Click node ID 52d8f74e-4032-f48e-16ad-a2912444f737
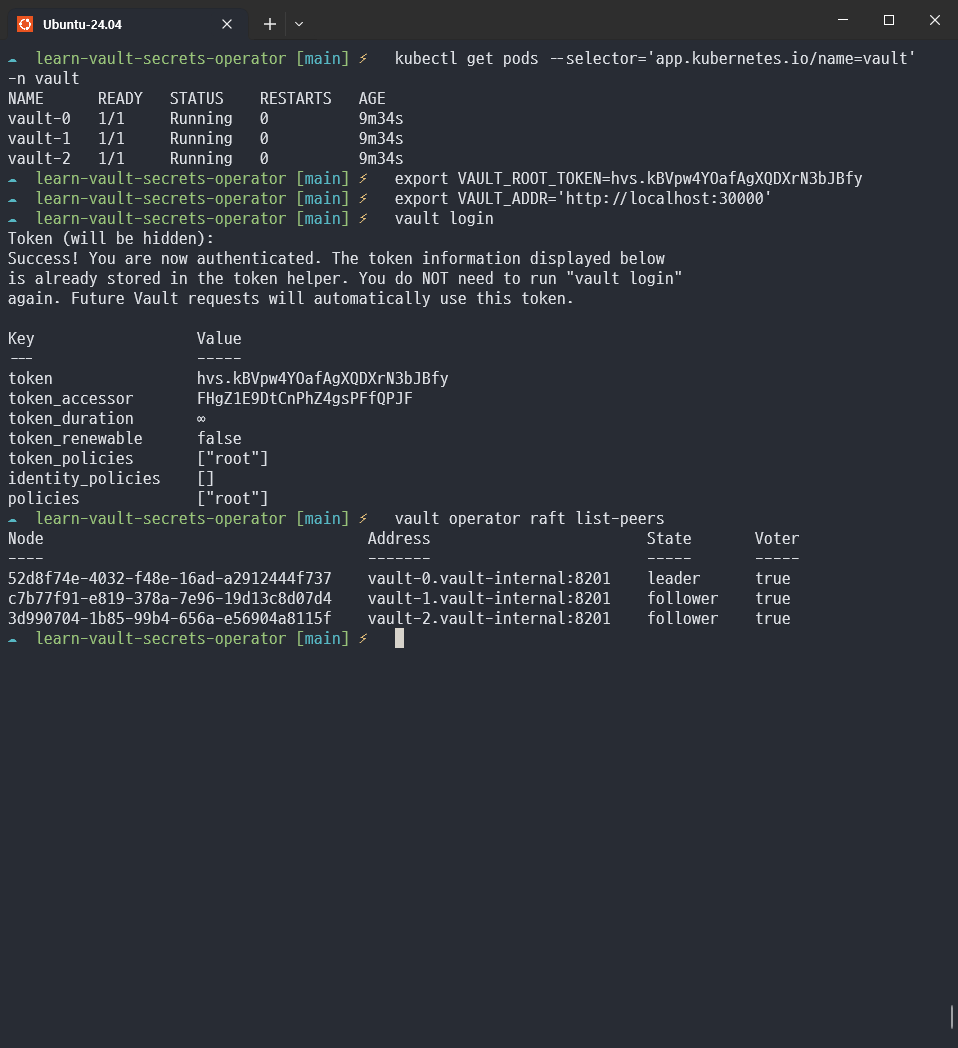This screenshot has height=1048, width=958. pos(170,579)
